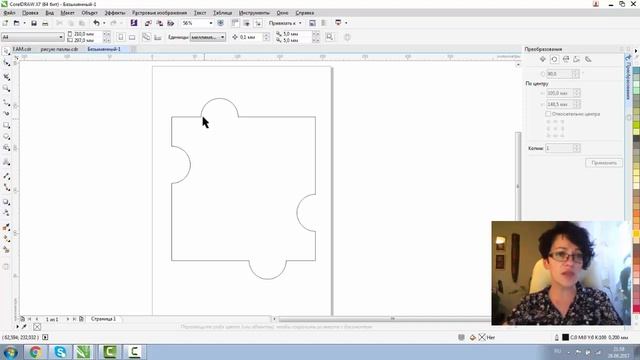Open the 'Растровые изображения' menu
The image size is (640, 360).
tap(159, 13)
